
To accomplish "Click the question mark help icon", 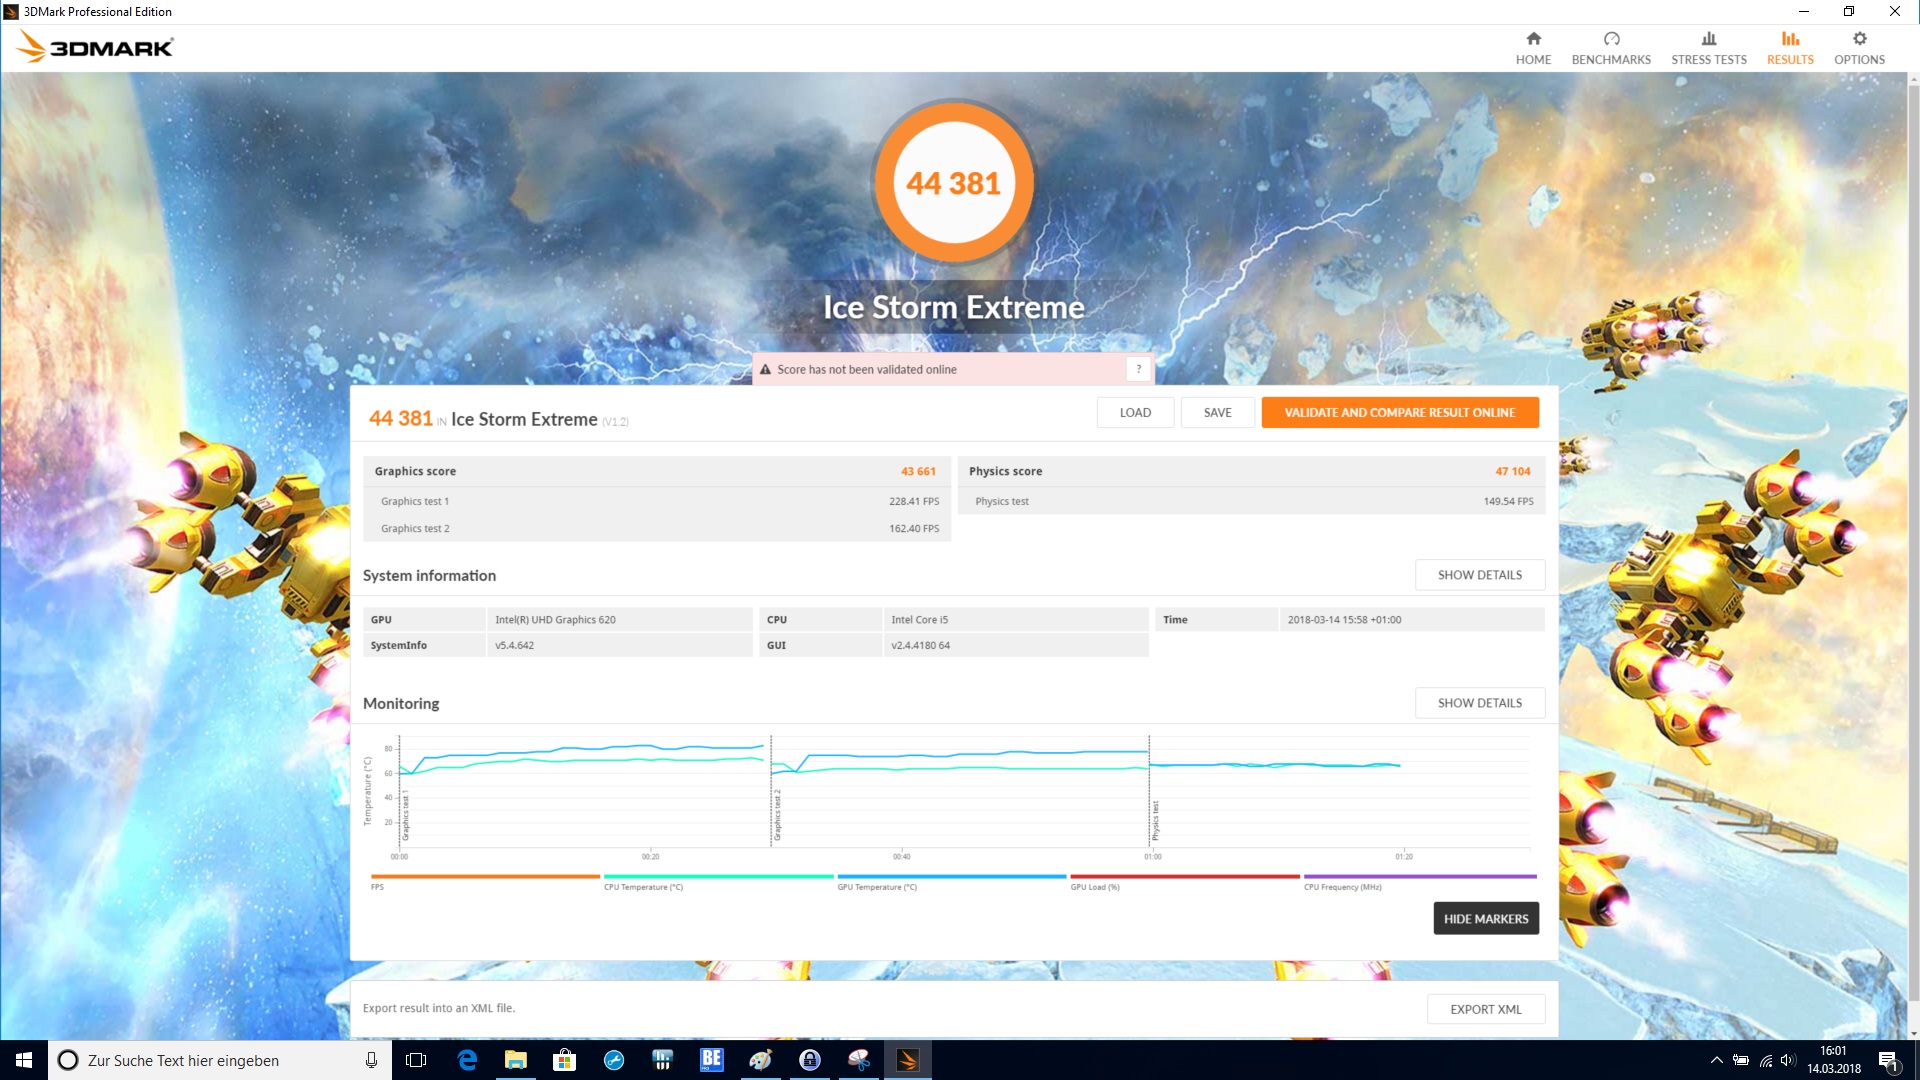I will point(1138,369).
